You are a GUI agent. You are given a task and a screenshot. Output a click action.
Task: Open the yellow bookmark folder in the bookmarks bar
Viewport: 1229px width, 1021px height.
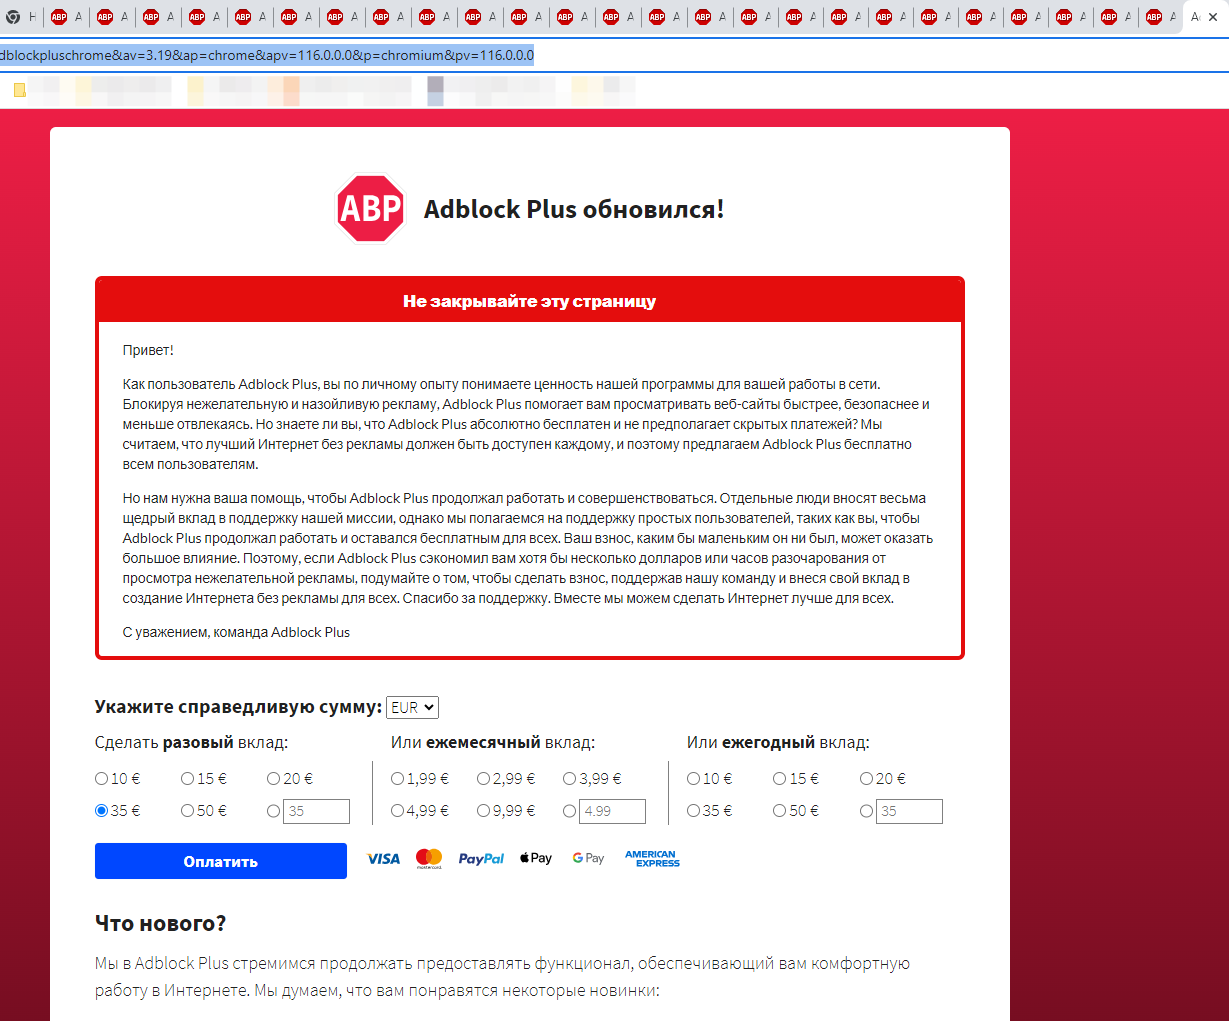coord(19,91)
